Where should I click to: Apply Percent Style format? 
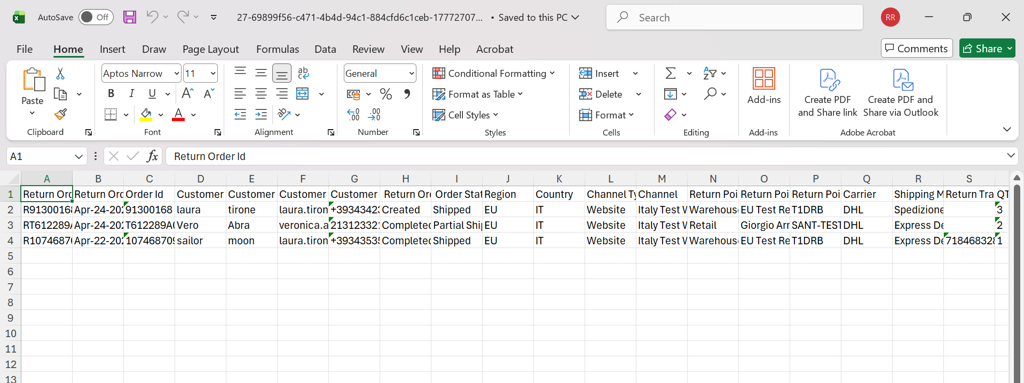(386, 94)
